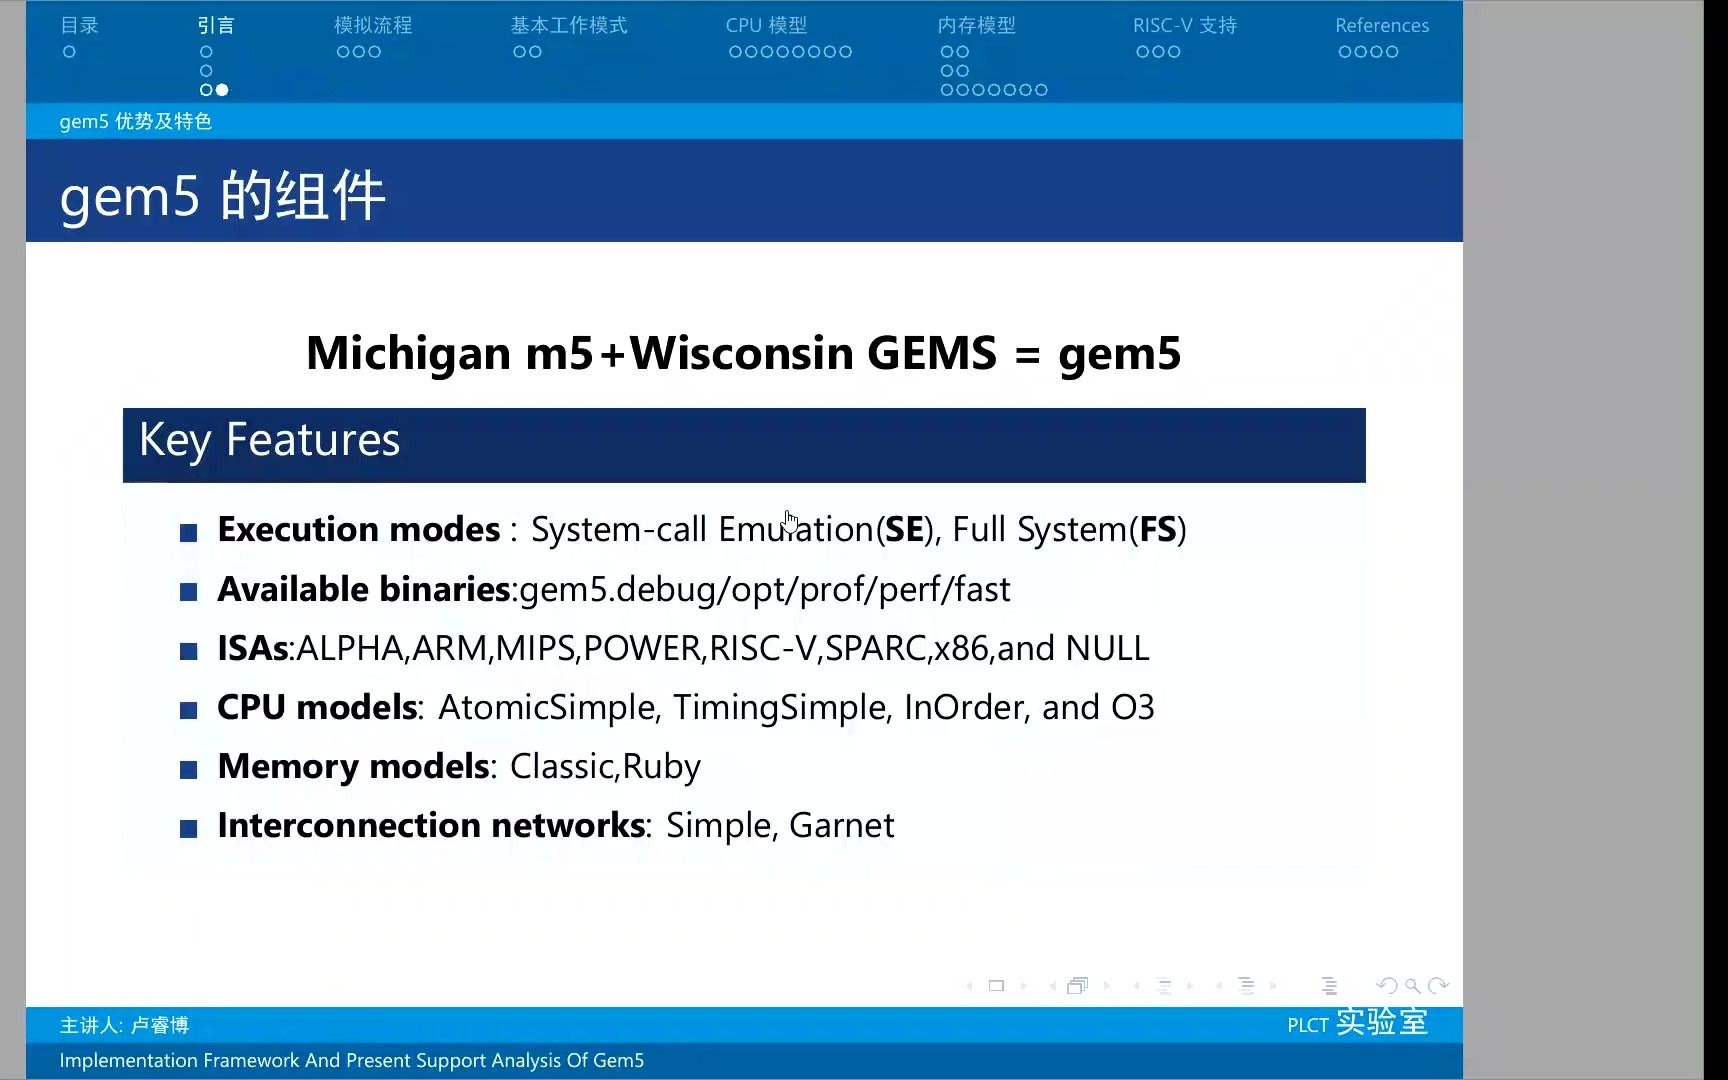Go to previous frame using arrow

click(1052, 986)
